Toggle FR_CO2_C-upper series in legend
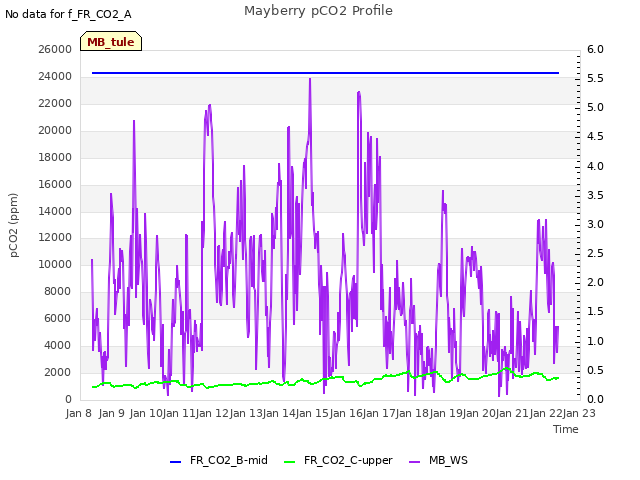Viewport: 640px width, 480px height. 338,460
